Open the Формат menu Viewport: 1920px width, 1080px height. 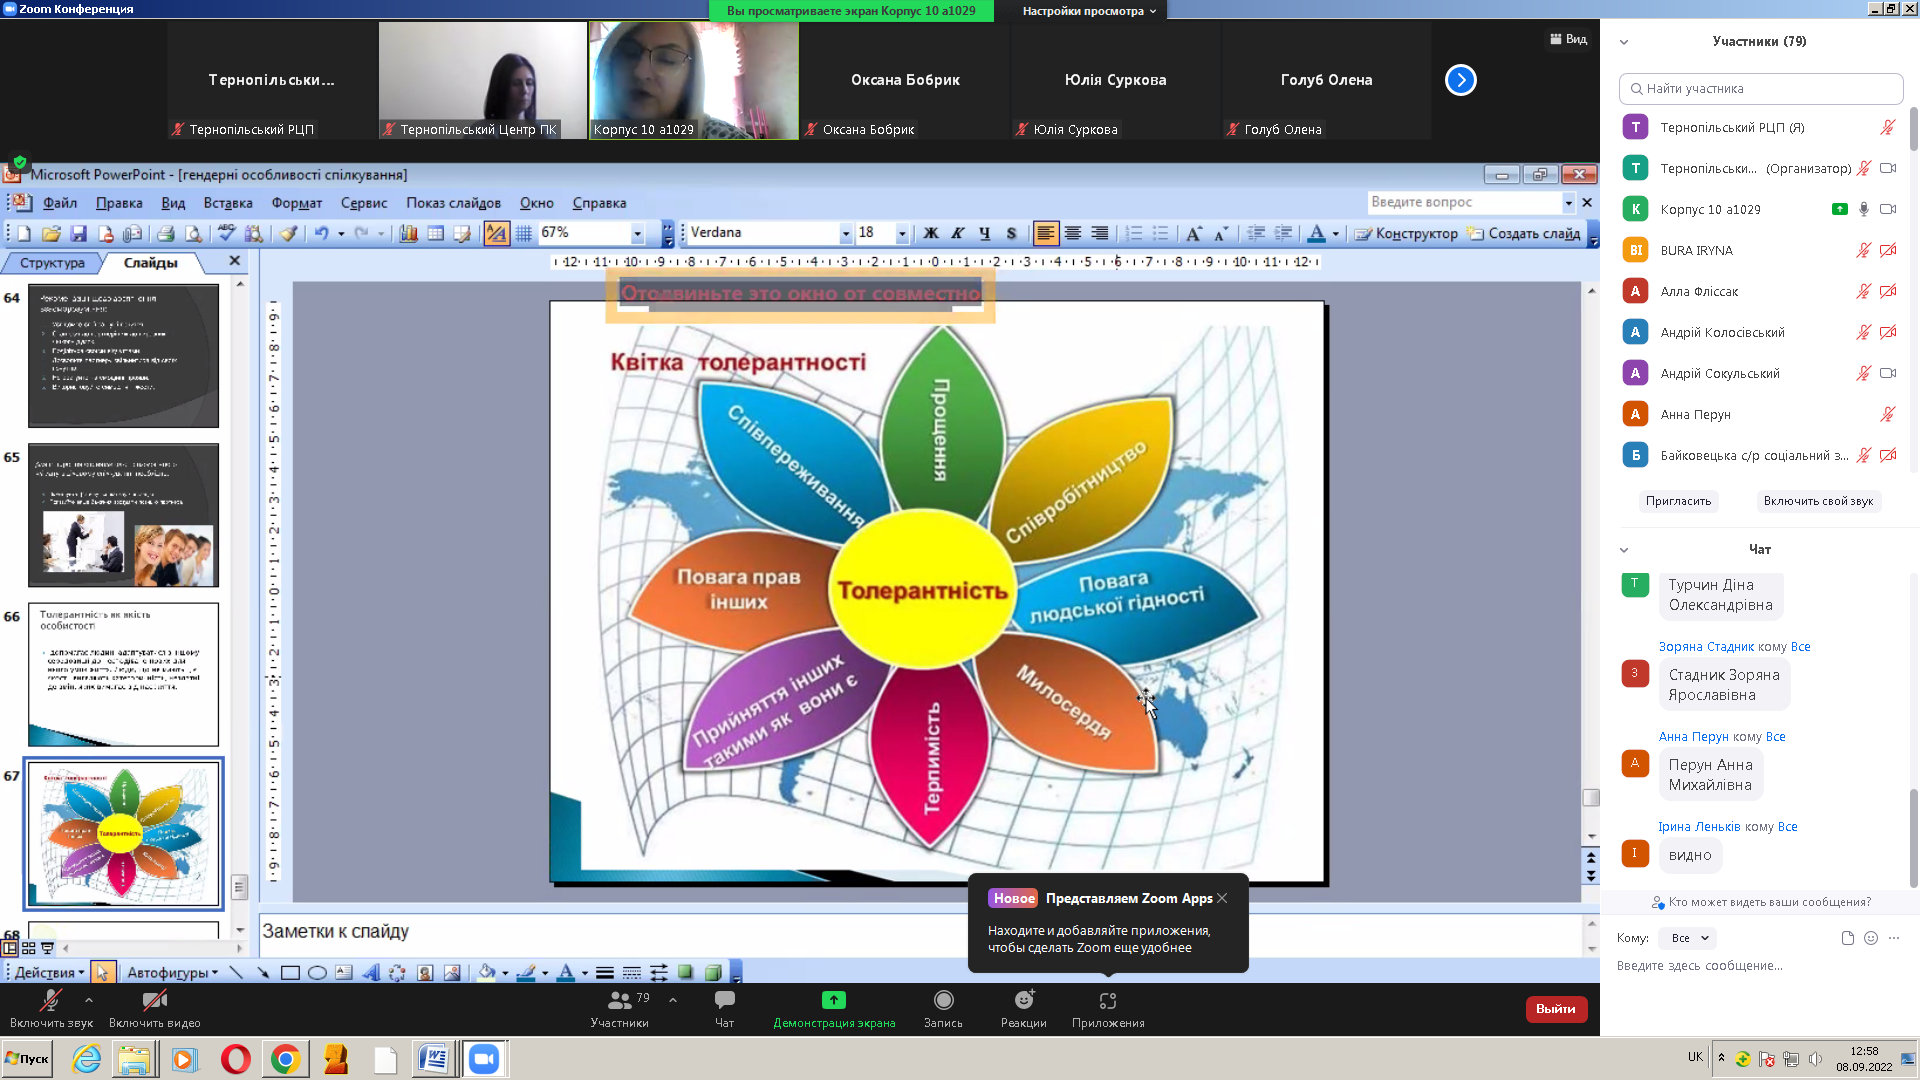pyautogui.click(x=297, y=203)
